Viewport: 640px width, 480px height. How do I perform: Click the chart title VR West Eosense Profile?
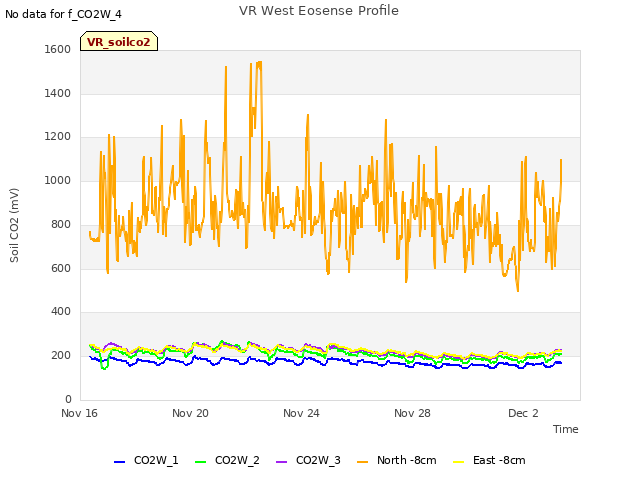319,11
